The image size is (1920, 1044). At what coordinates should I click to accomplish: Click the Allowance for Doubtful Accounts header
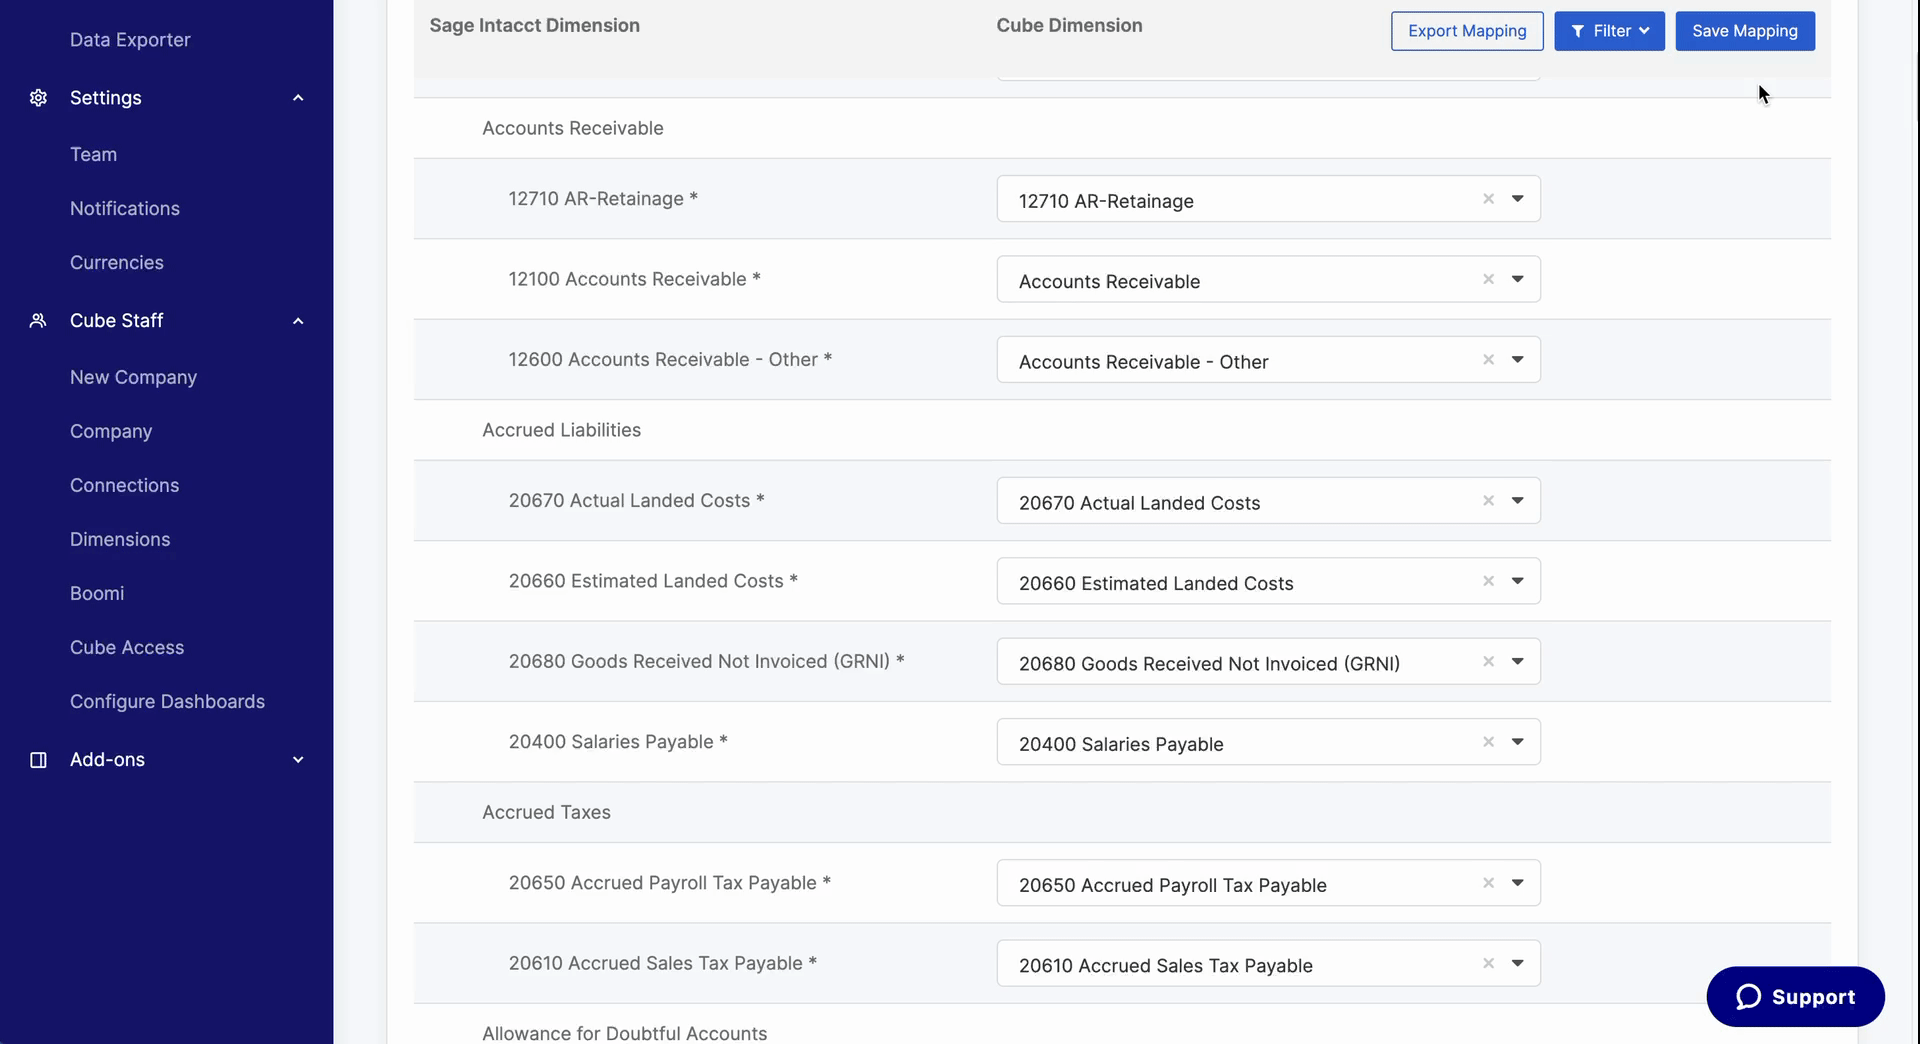tap(625, 1033)
